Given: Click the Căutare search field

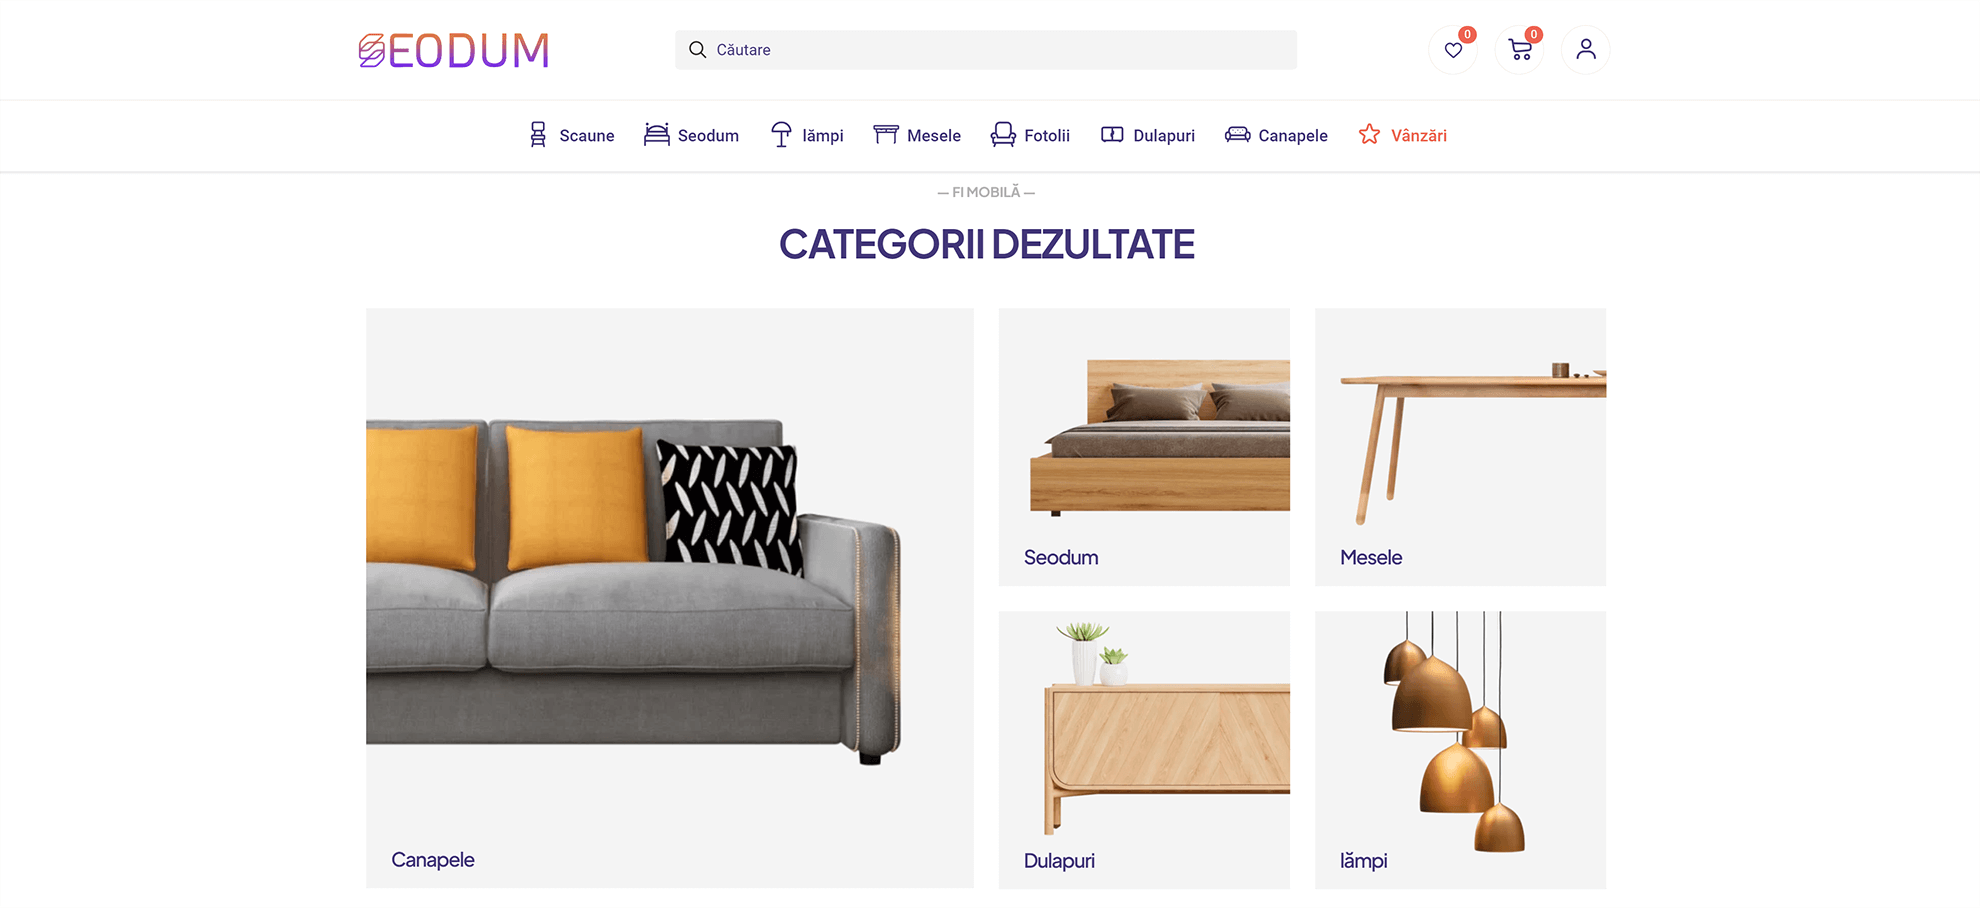Looking at the screenshot, I should pos(986,50).
